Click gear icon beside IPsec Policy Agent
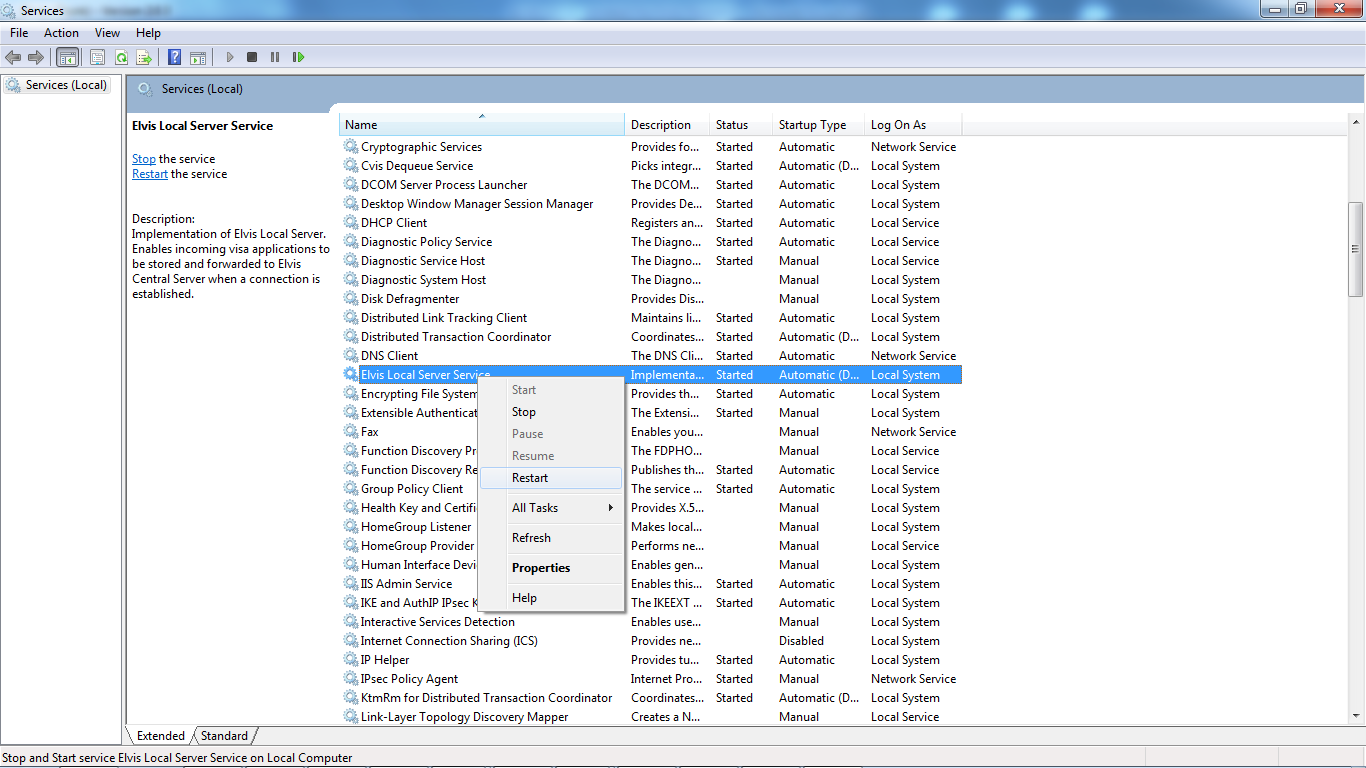 tap(351, 679)
